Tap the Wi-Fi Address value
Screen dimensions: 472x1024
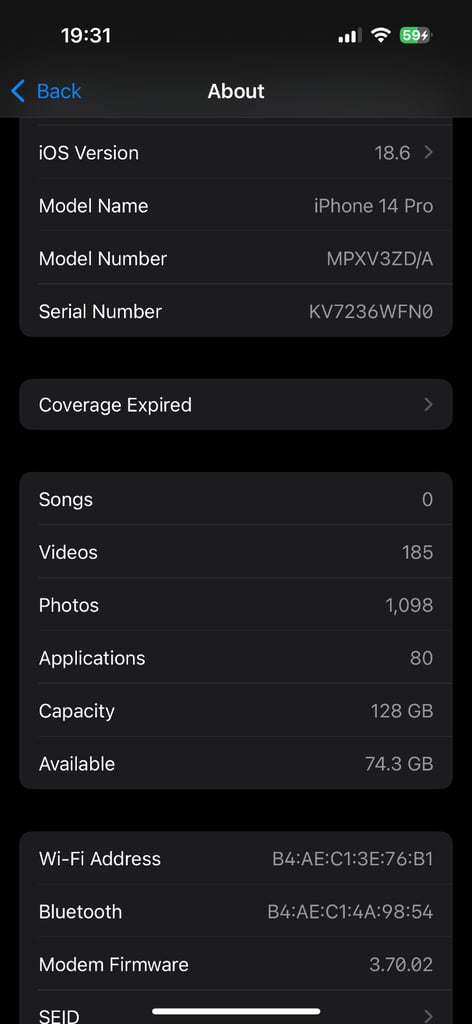click(353, 859)
